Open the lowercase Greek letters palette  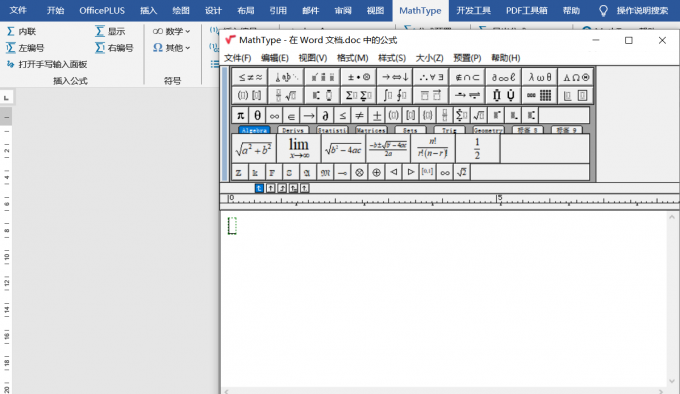539,77
